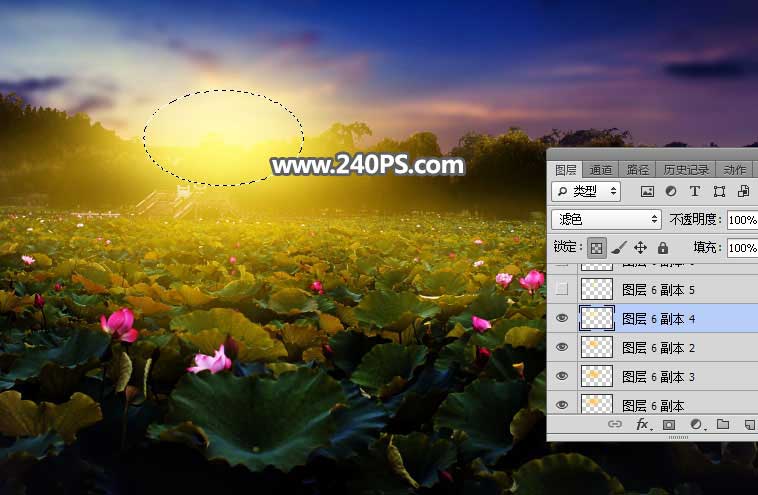Toggle lock position move icon
Viewport: 758px width, 495px height.
(641, 248)
